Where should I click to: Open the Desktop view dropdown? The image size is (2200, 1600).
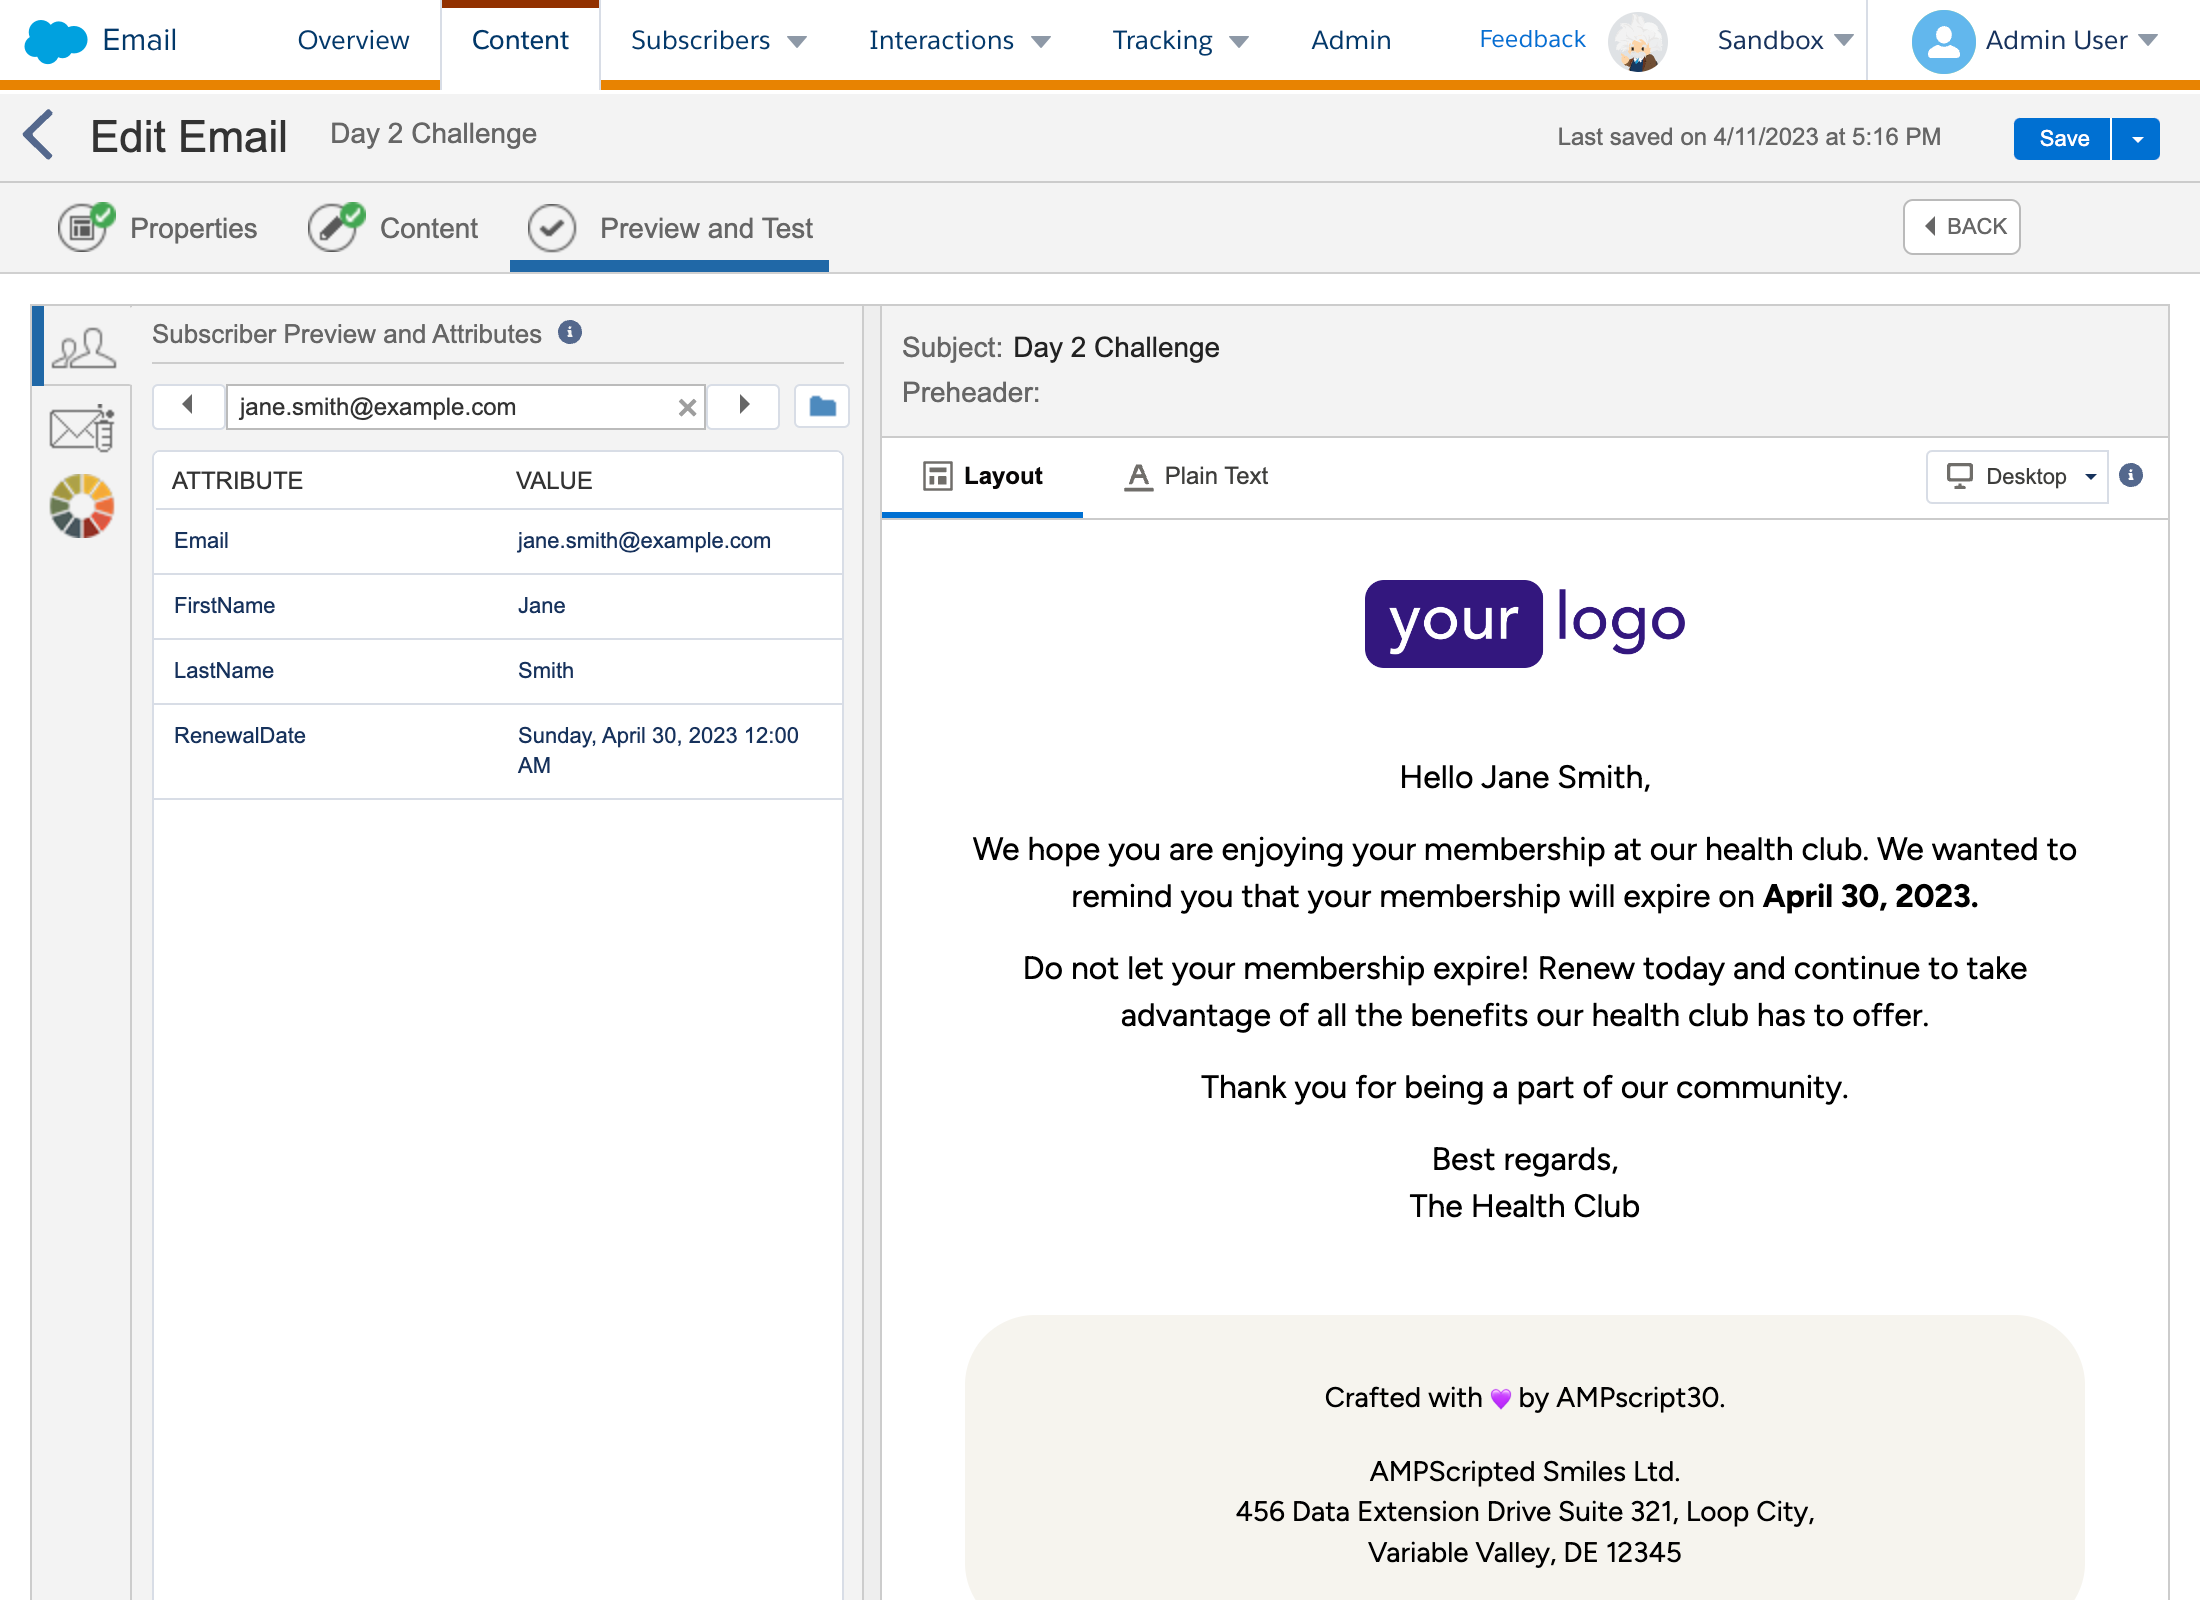point(2017,477)
